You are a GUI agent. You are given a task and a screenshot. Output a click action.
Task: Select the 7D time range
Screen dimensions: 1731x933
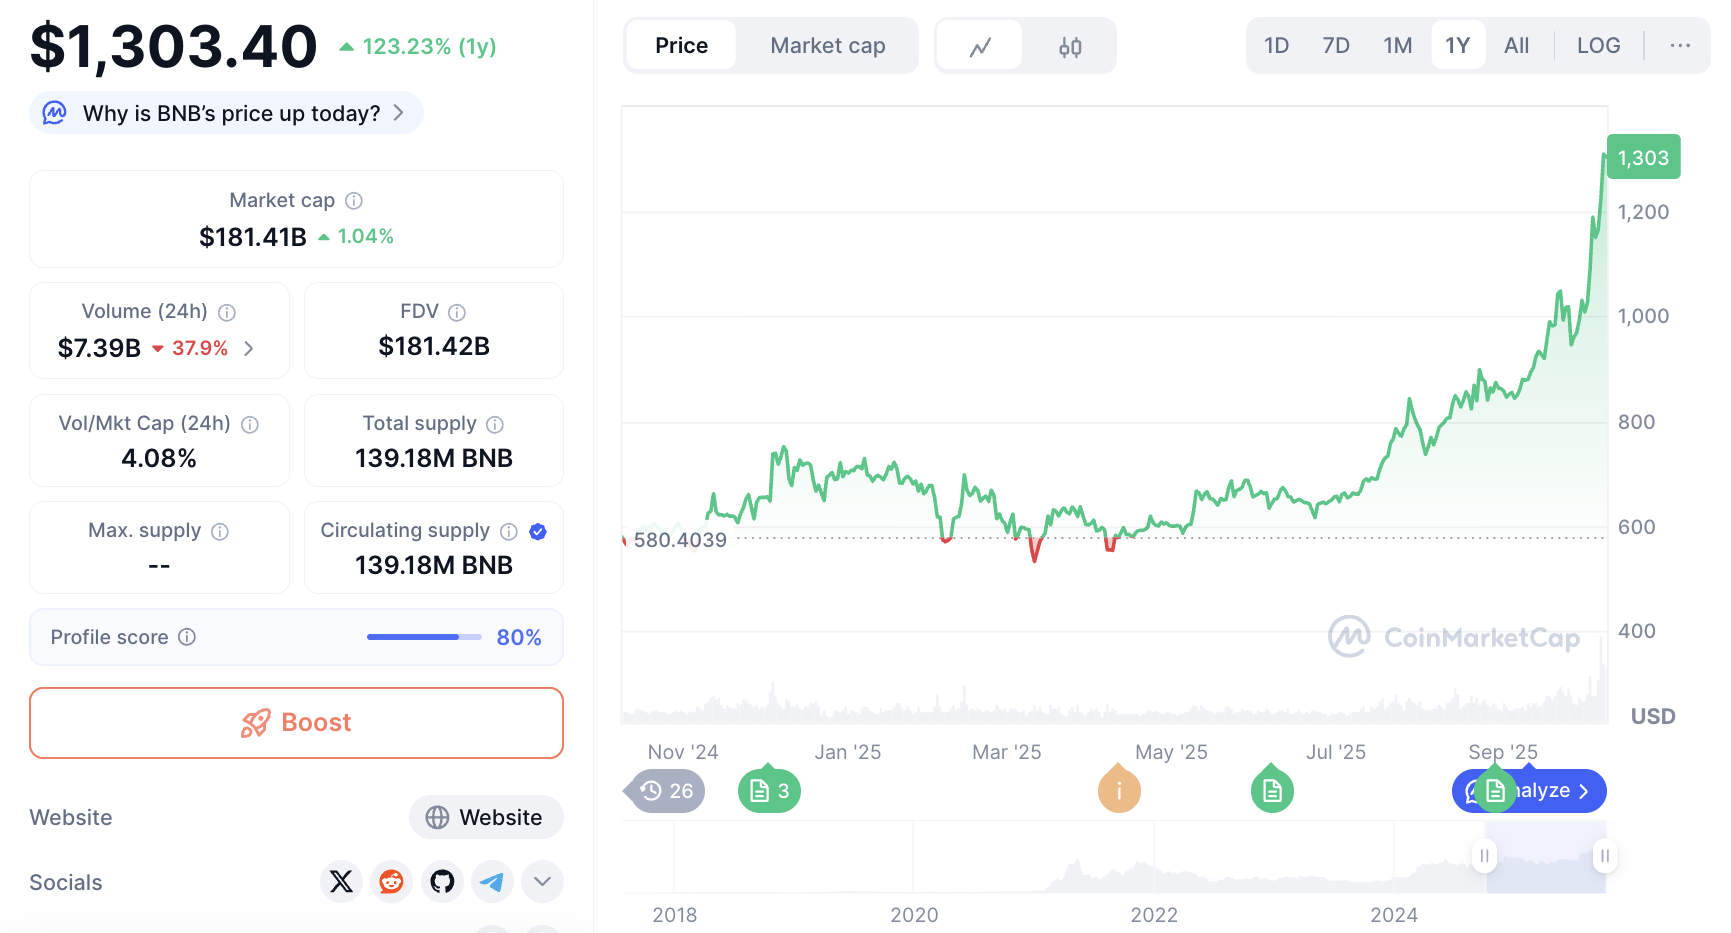tap(1336, 46)
